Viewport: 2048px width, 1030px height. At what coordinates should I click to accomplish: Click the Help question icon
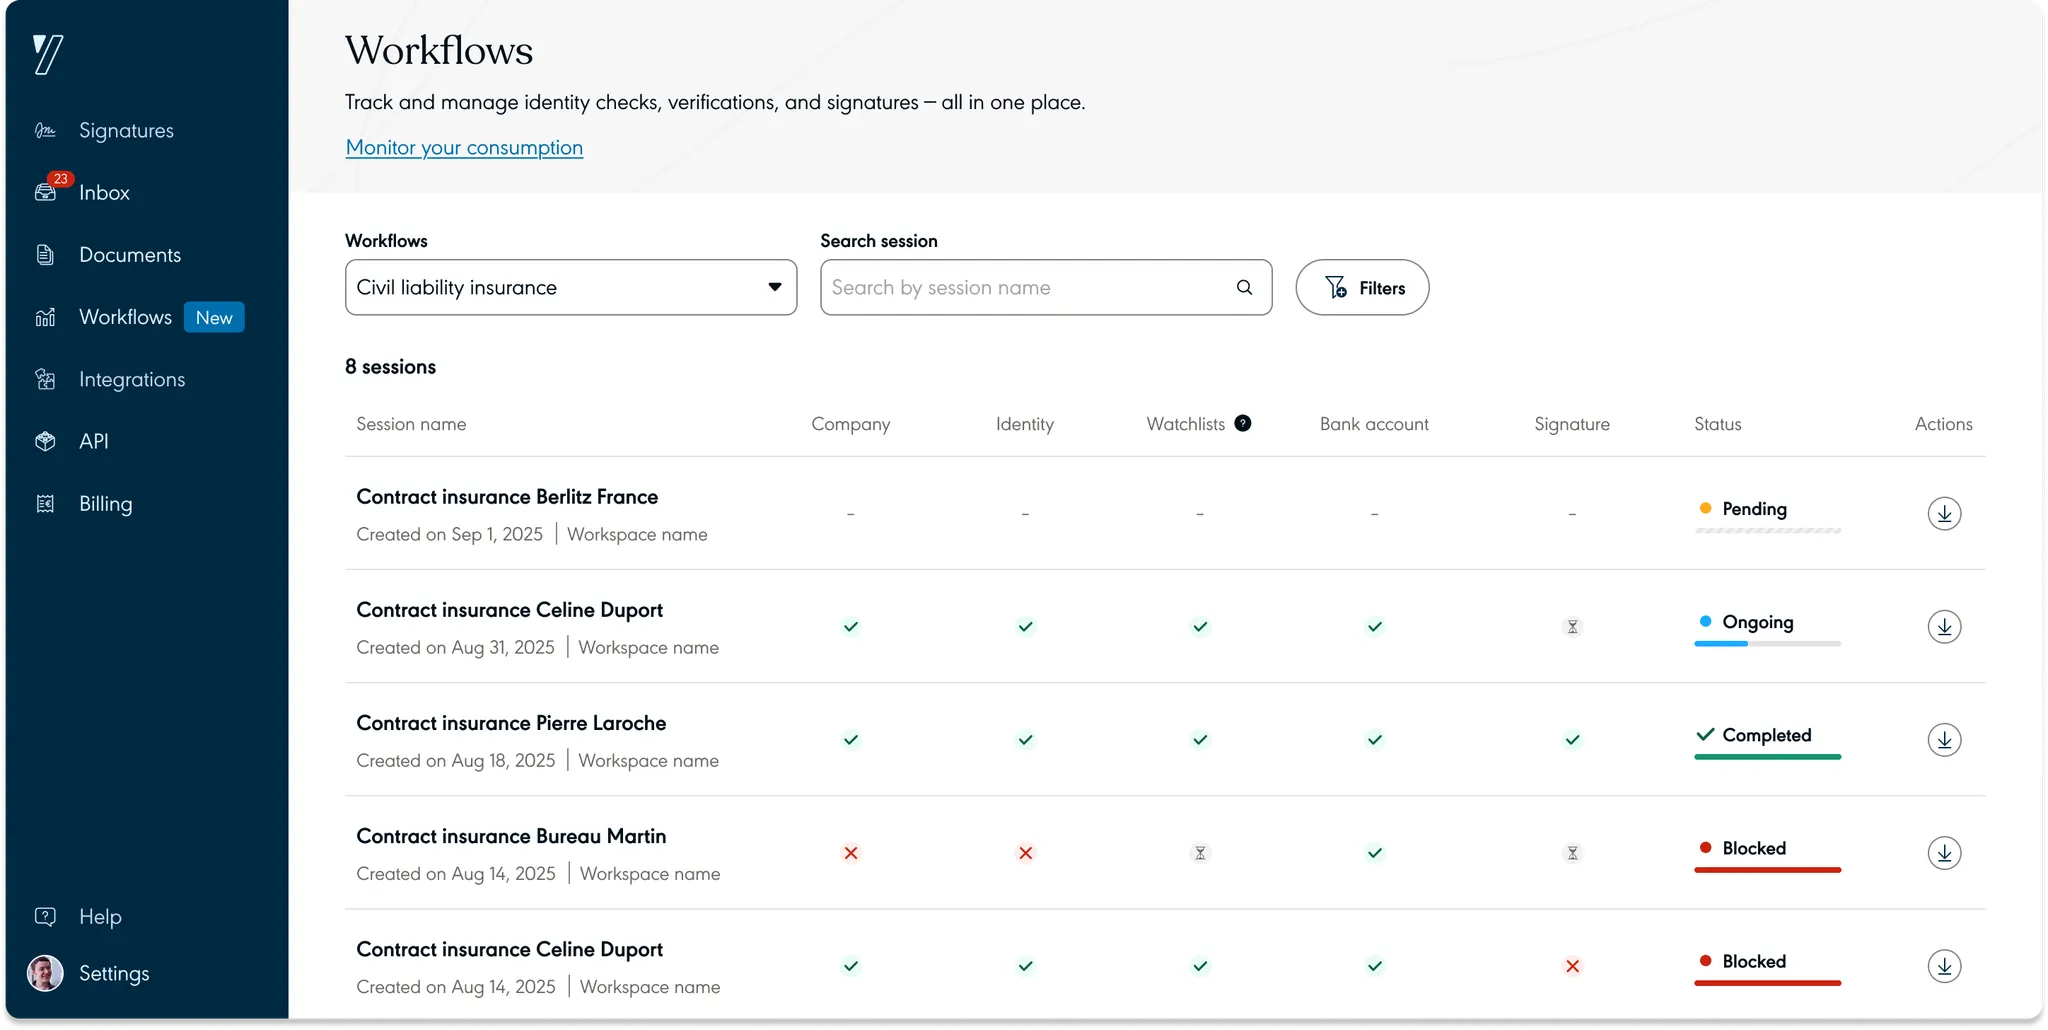coord(45,916)
